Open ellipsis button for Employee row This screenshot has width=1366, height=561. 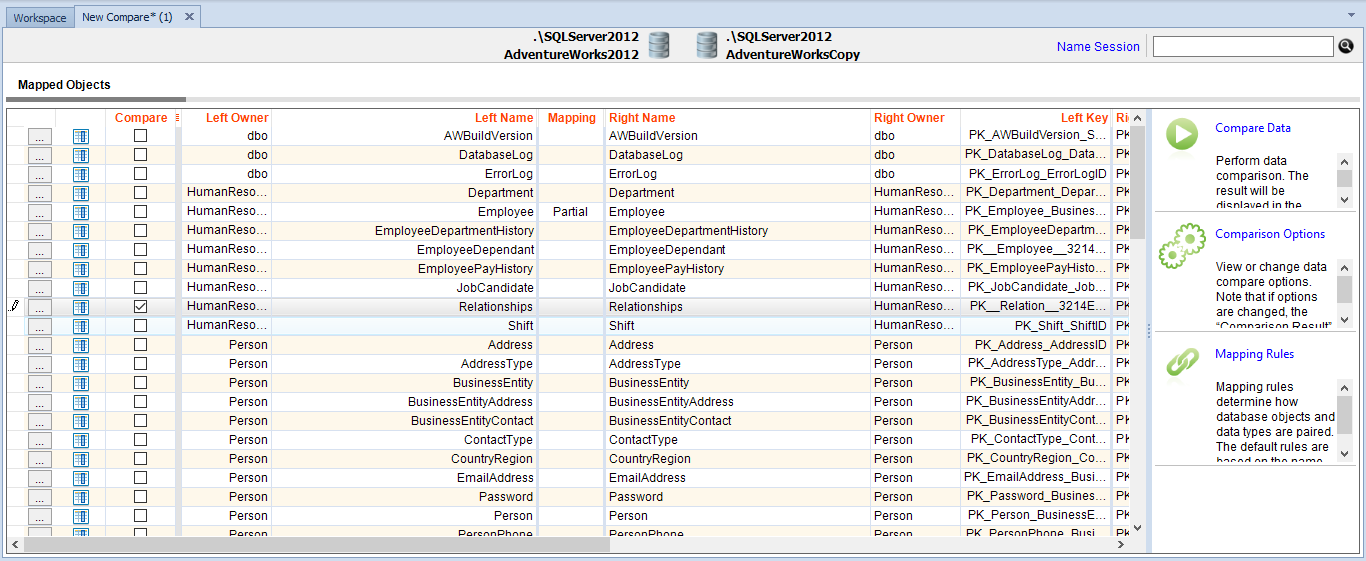click(x=39, y=212)
